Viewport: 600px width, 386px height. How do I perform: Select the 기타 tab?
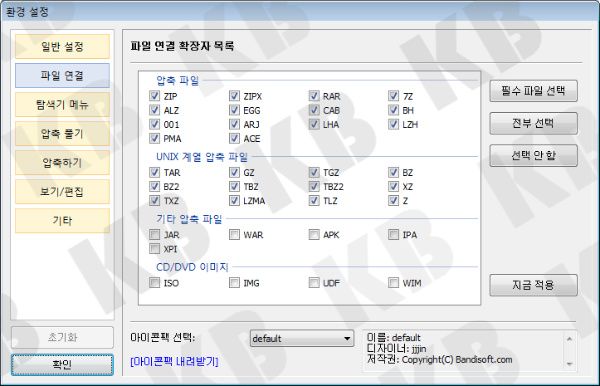point(62,220)
